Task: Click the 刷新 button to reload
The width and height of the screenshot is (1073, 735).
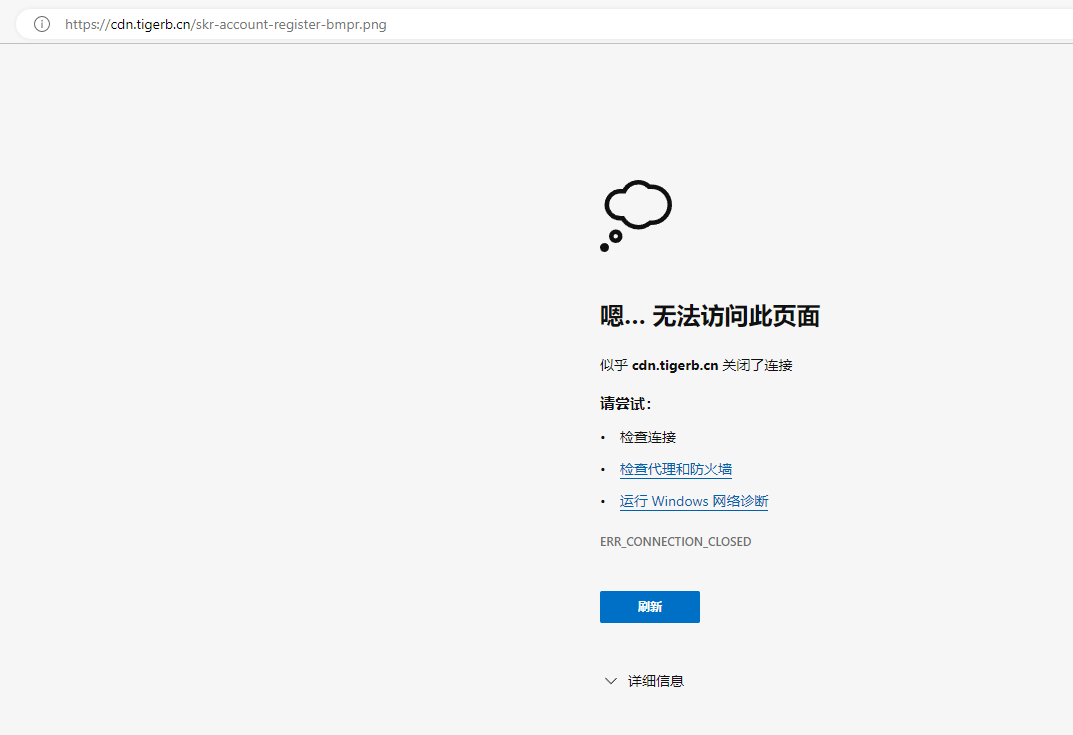Action: click(649, 606)
